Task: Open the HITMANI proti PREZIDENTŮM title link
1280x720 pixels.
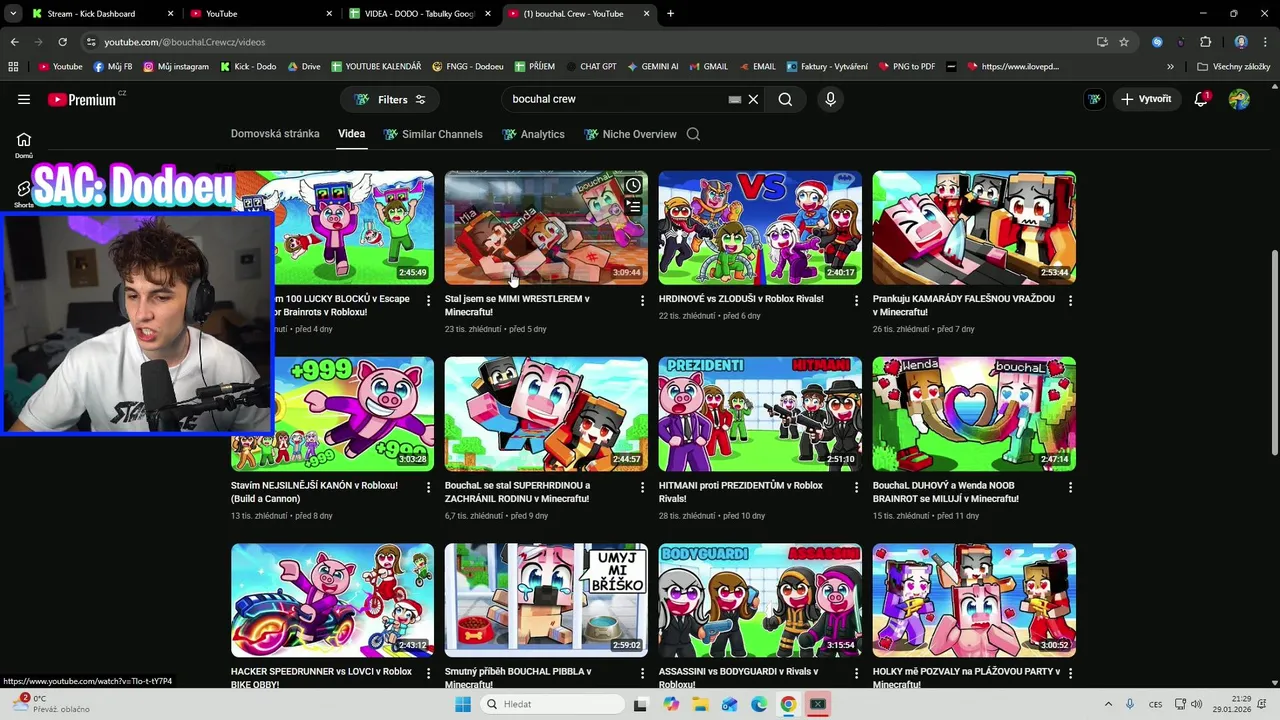Action: click(x=741, y=492)
